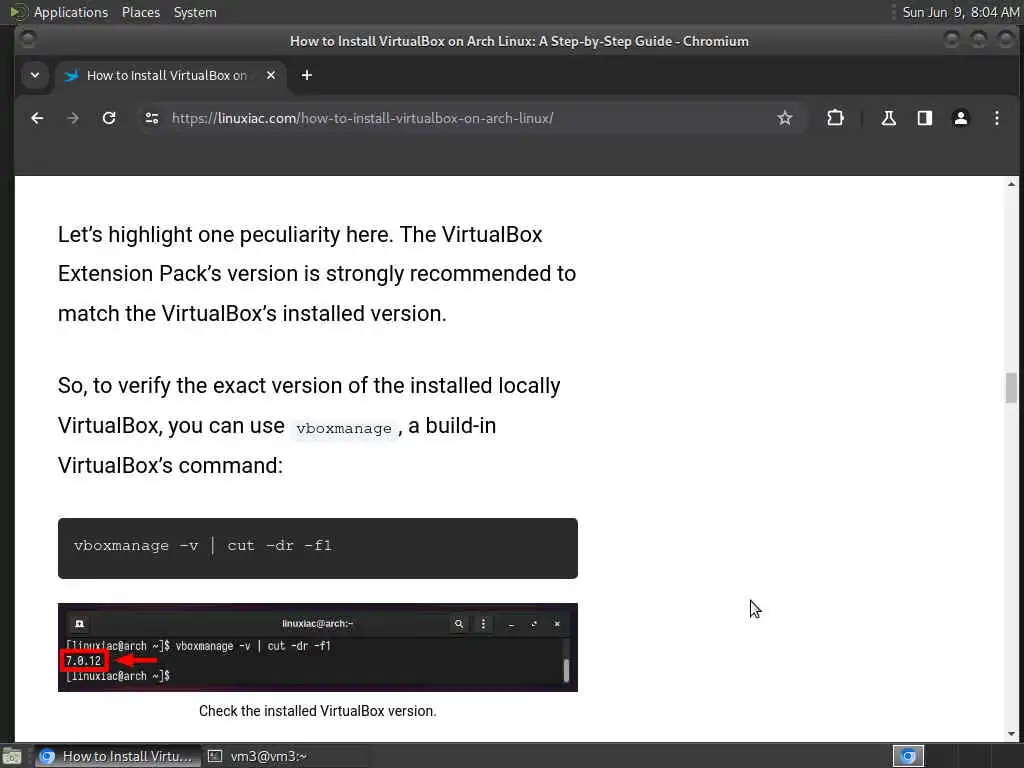
Task: Open Chrome Labs flask icon
Action: point(888,118)
